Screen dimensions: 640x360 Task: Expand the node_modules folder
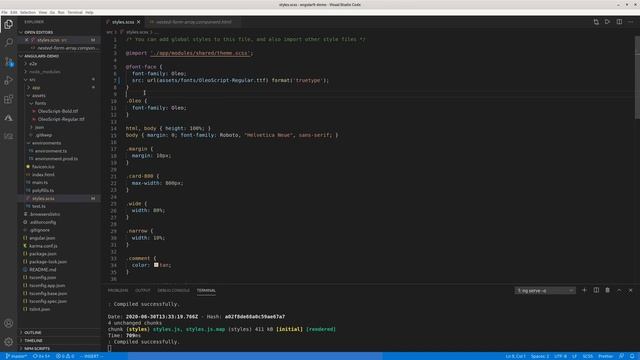point(44,72)
